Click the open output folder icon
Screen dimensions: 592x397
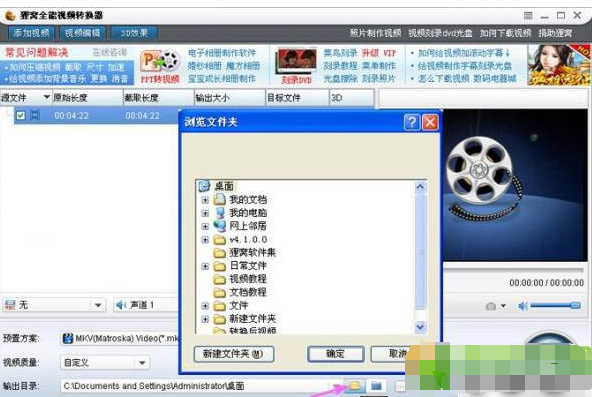point(376,386)
